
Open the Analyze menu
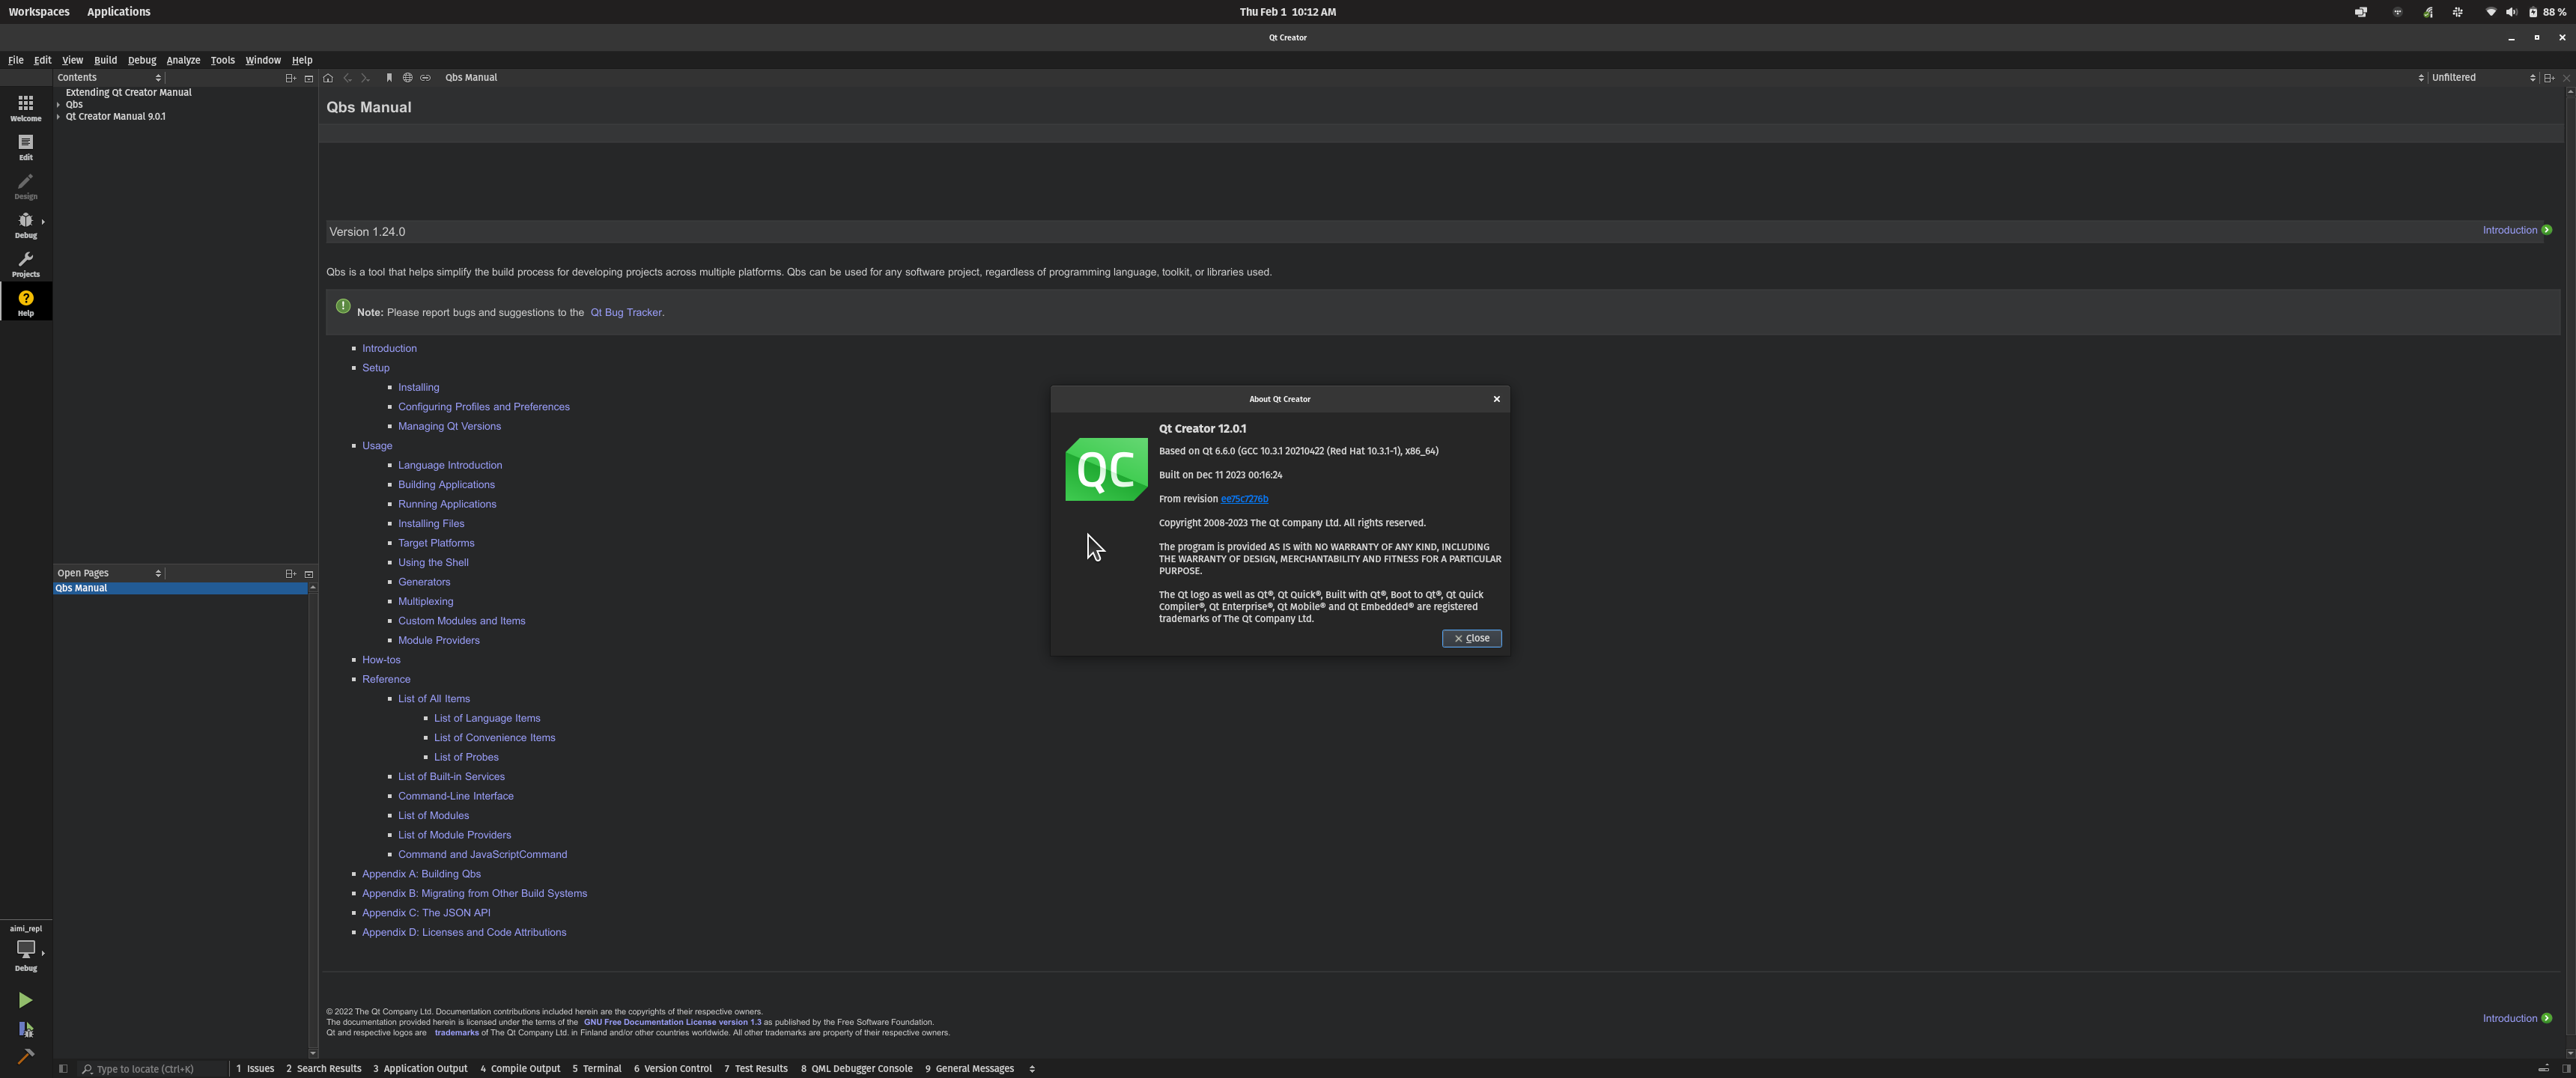point(183,60)
